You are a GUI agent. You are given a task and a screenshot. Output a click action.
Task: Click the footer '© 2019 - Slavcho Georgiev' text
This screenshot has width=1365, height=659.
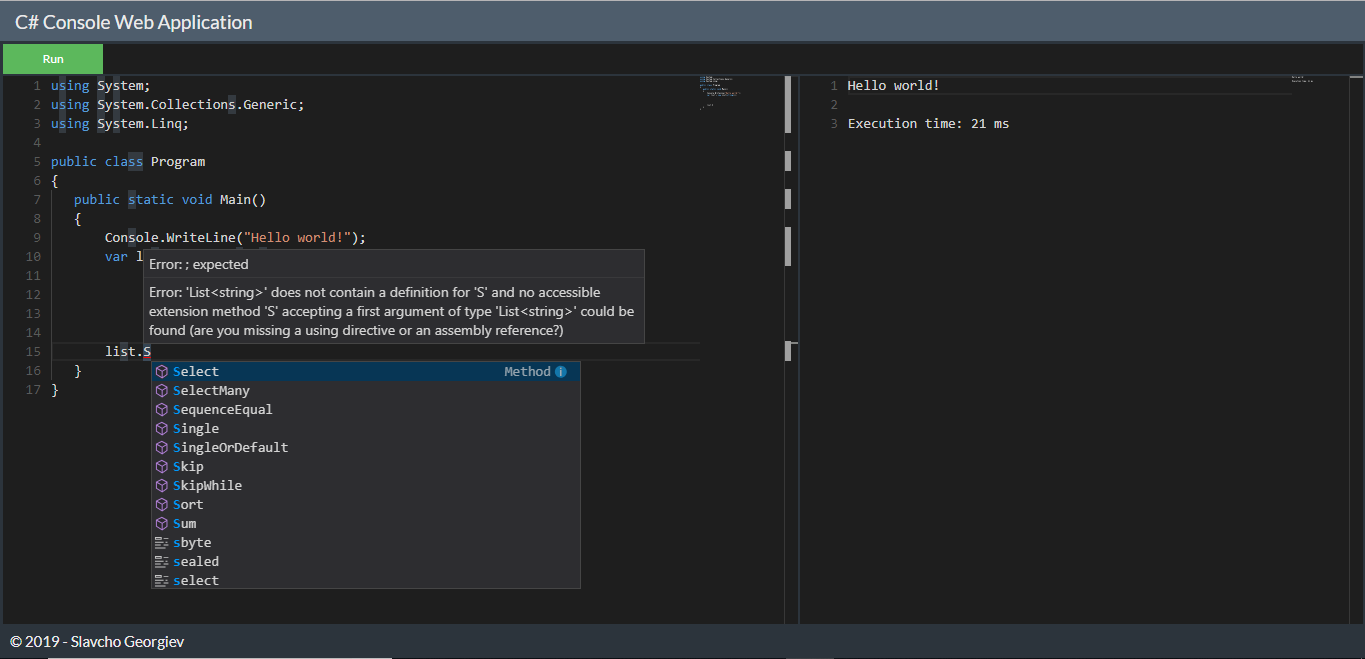97,642
